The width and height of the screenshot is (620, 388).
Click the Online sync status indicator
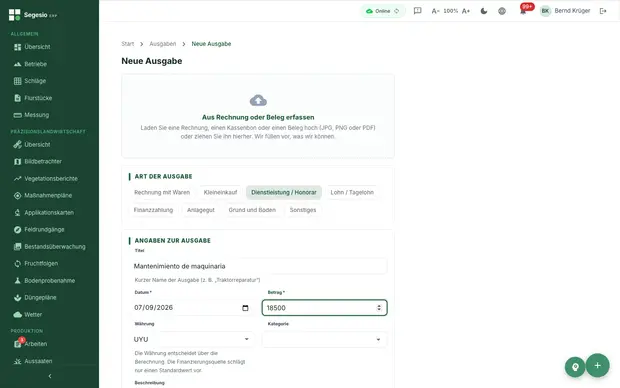click(382, 11)
